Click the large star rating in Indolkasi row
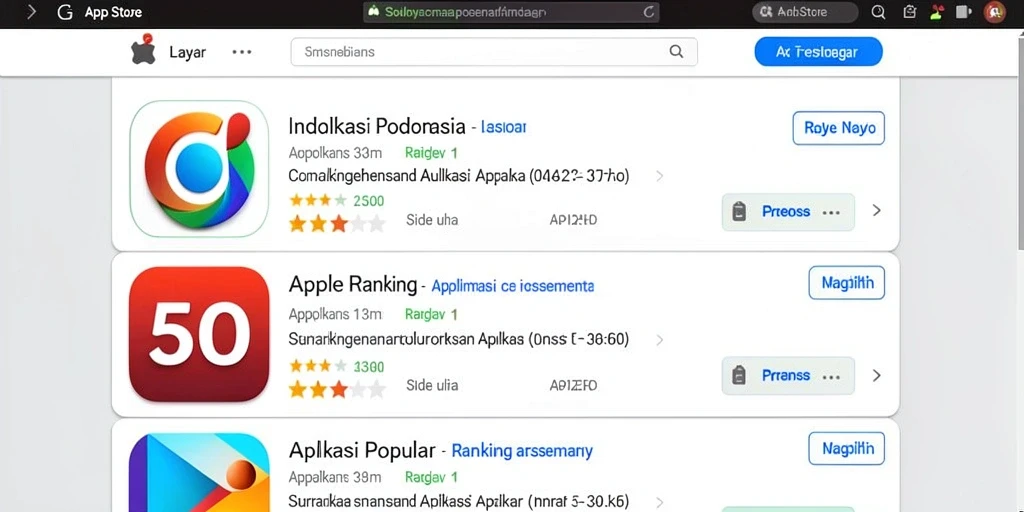The image size is (1024, 512). (337, 224)
